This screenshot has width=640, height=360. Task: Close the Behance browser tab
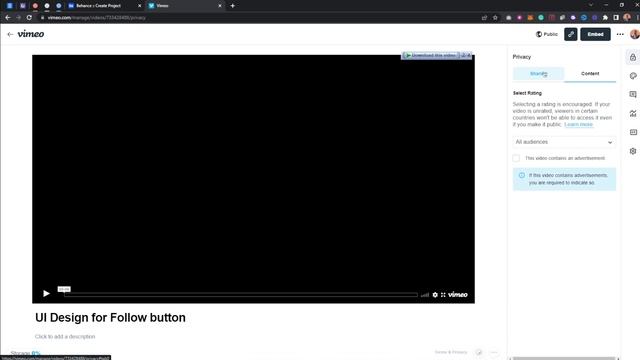click(139, 6)
